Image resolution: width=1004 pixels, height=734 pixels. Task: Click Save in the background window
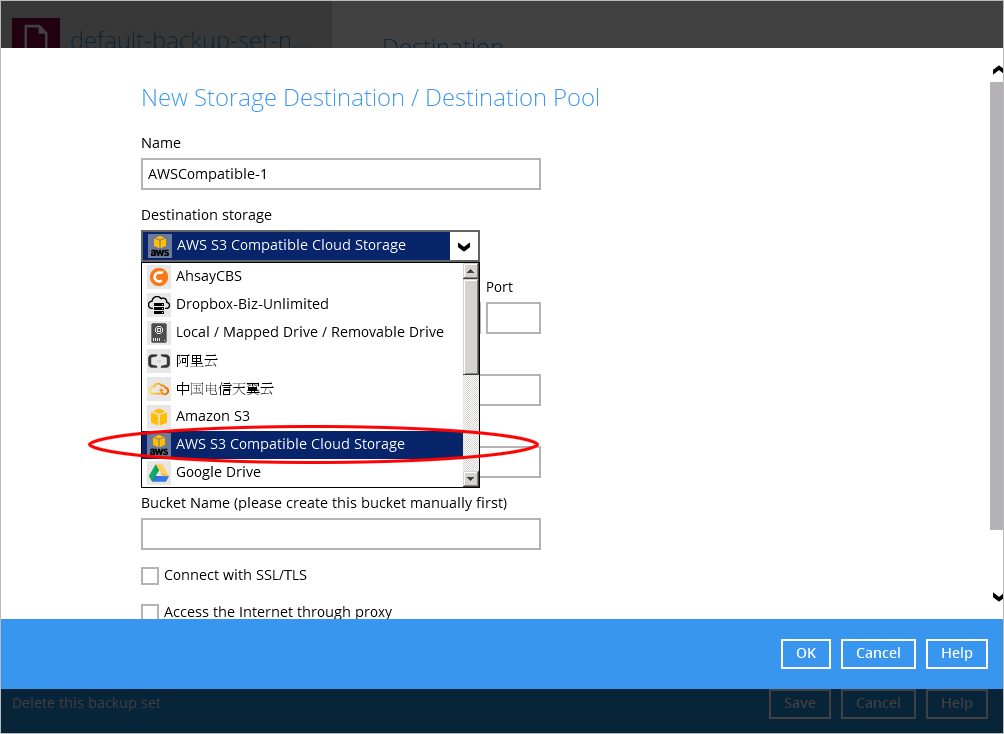(x=800, y=703)
